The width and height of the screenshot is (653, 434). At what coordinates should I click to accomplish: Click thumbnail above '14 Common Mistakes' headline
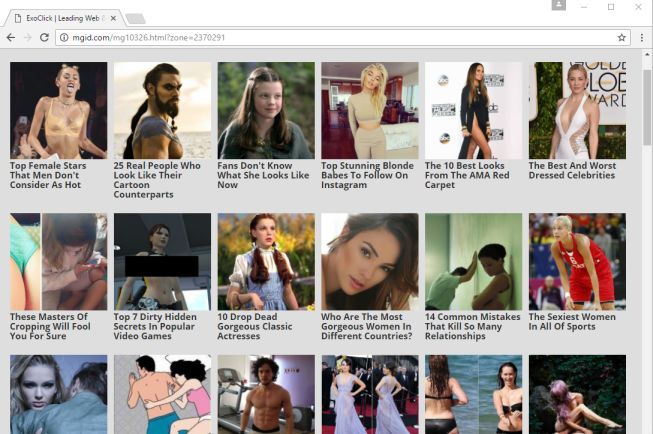click(473, 262)
